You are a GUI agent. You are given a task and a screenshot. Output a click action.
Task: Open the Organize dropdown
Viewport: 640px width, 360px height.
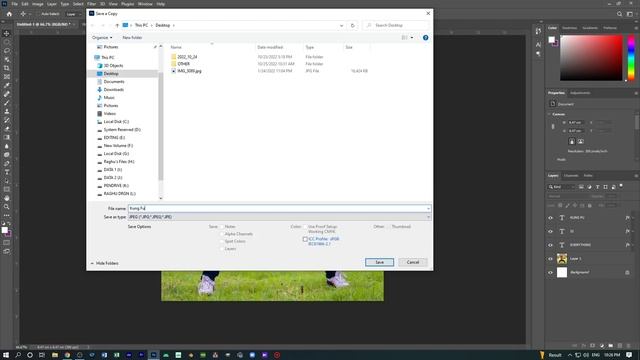click(x=102, y=38)
